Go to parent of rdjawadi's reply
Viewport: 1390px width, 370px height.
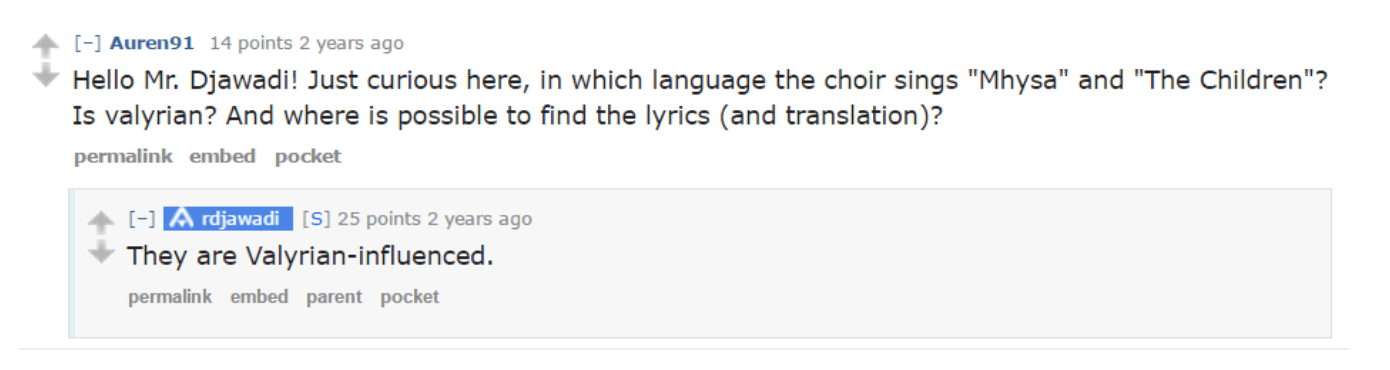click(x=334, y=297)
